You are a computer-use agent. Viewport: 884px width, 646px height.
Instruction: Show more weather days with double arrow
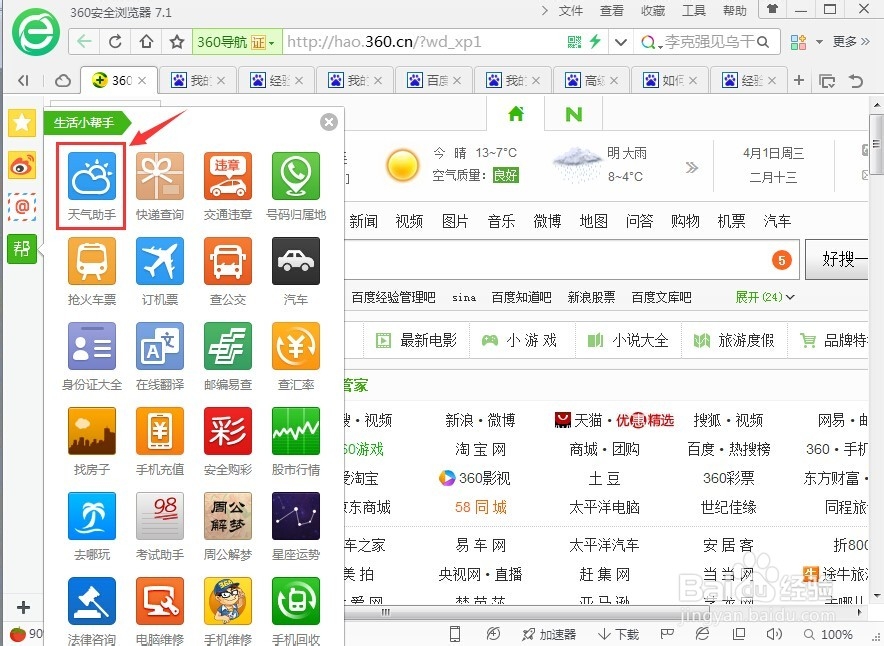tap(692, 167)
